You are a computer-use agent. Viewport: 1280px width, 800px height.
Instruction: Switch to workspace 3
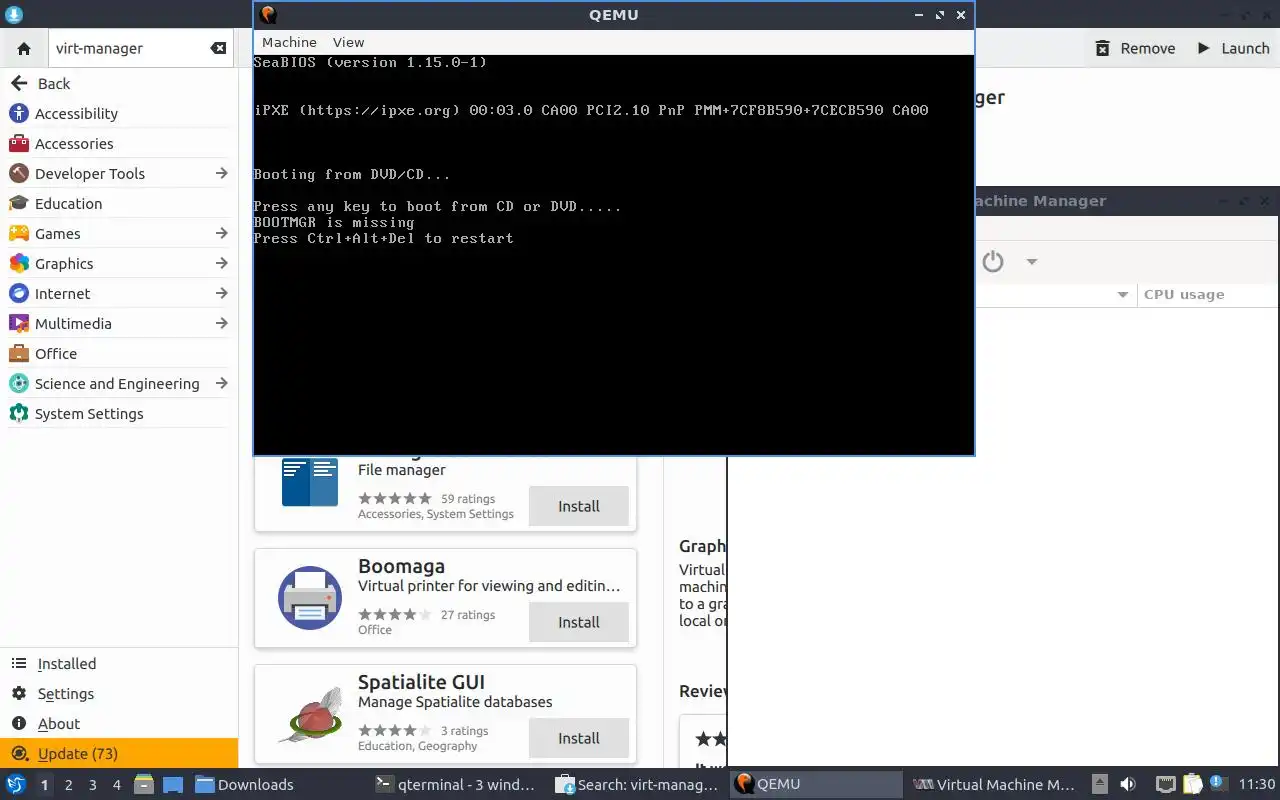(x=92, y=785)
